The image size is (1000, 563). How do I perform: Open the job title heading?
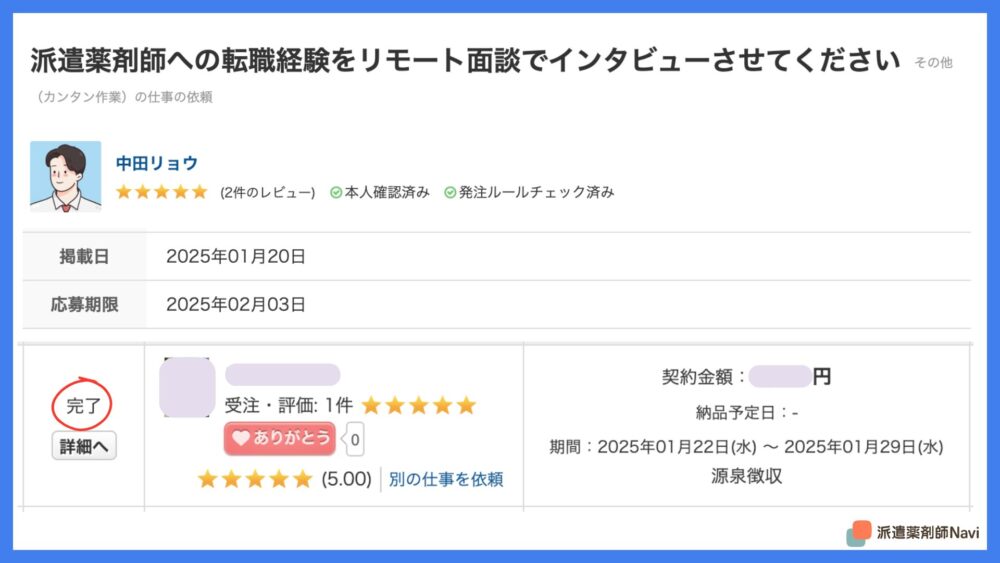point(466,61)
